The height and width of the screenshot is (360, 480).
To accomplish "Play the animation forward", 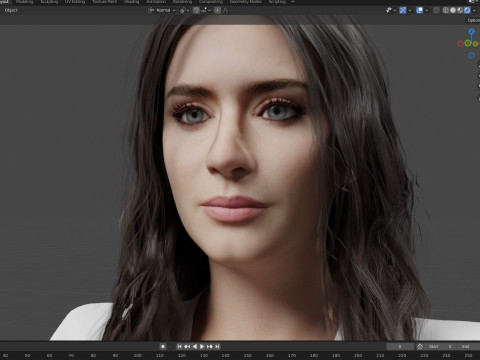I will [x=202, y=347].
